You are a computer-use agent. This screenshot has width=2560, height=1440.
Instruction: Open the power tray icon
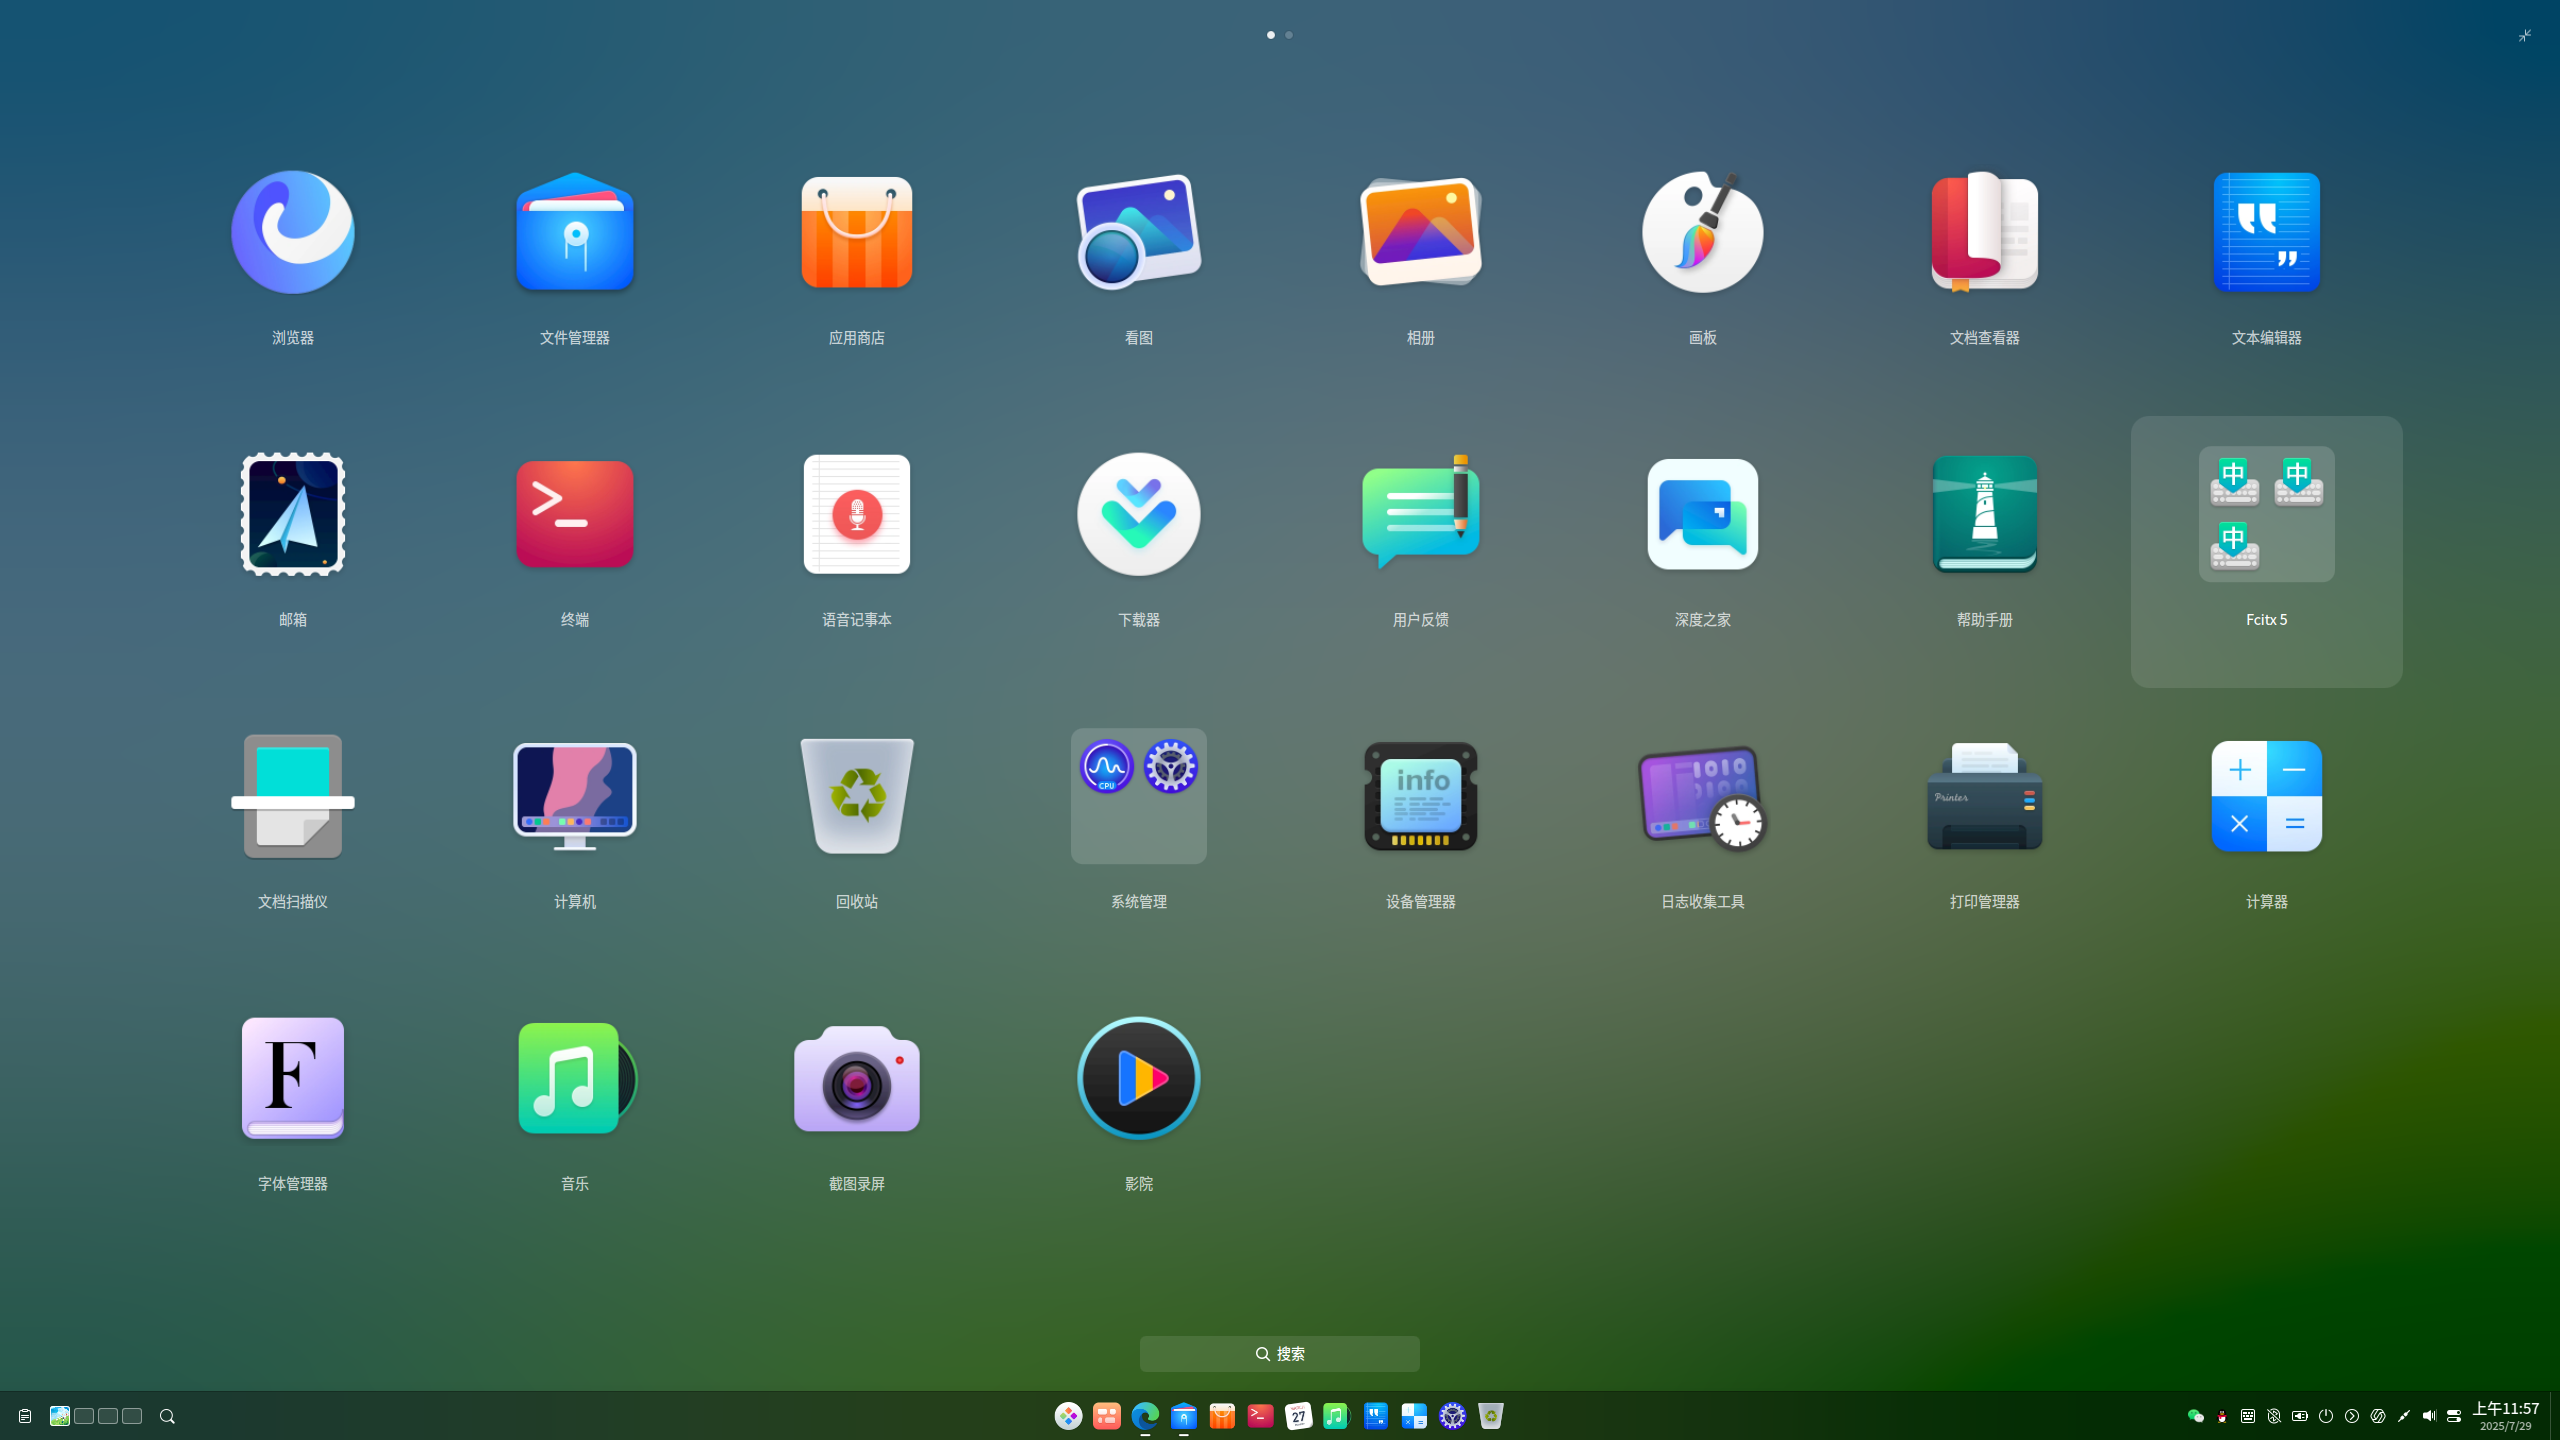click(2325, 1415)
